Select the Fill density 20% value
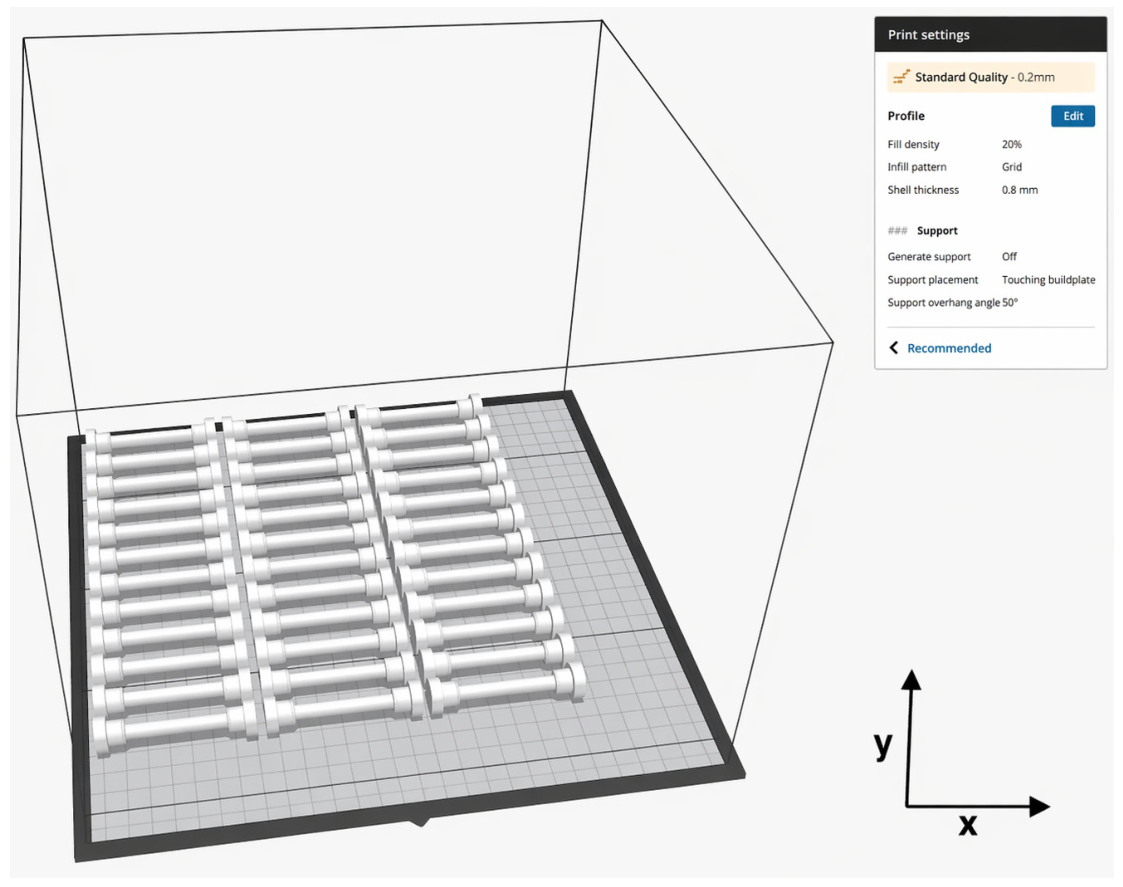Image resolution: width=1123 pixels, height=887 pixels. click(x=1011, y=144)
